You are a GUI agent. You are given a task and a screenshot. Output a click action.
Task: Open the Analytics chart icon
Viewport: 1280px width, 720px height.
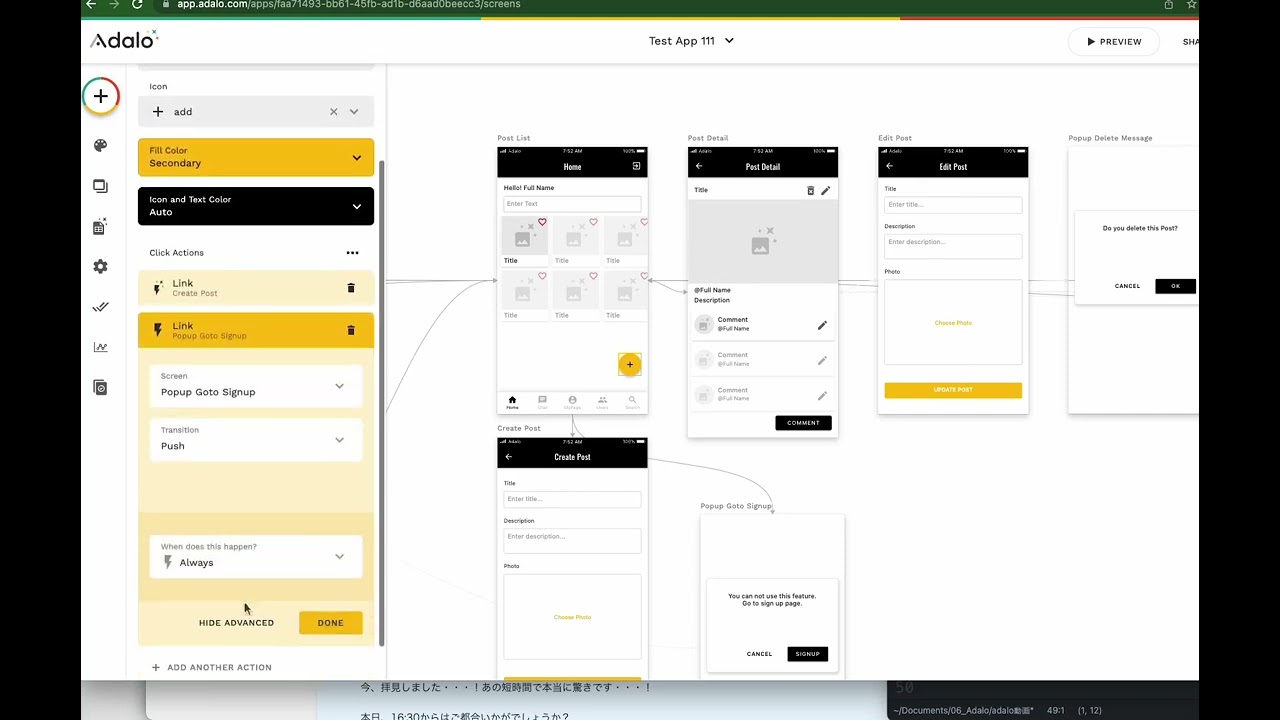tap(100, 347)
